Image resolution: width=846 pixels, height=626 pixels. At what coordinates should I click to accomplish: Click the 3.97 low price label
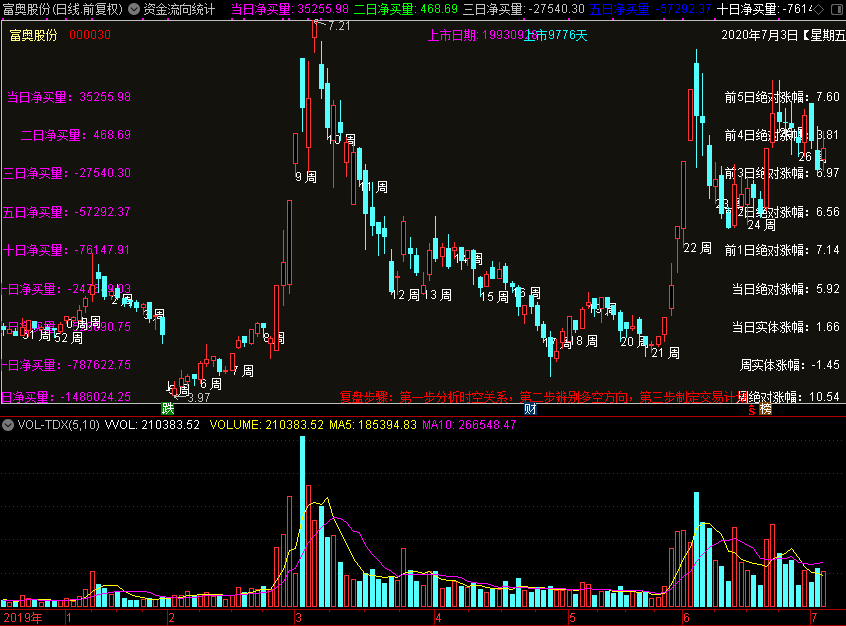coord(198,398)
